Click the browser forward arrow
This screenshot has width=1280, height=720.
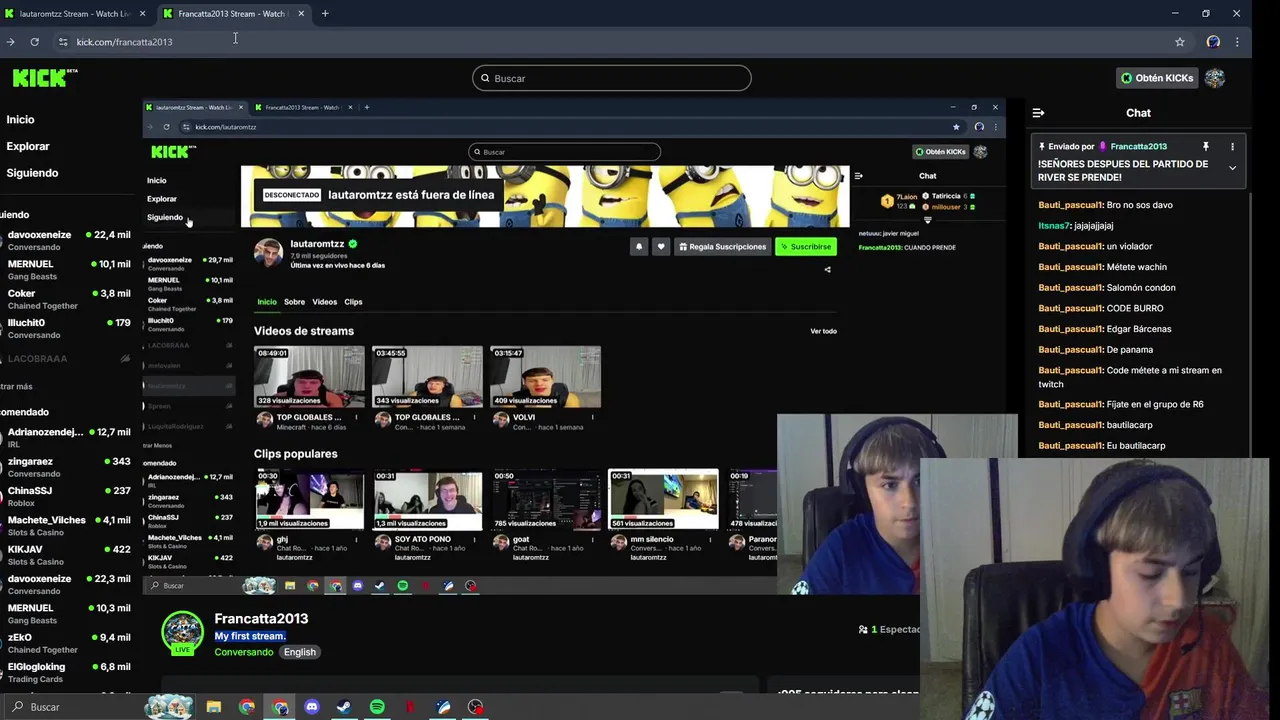(10, 42)
